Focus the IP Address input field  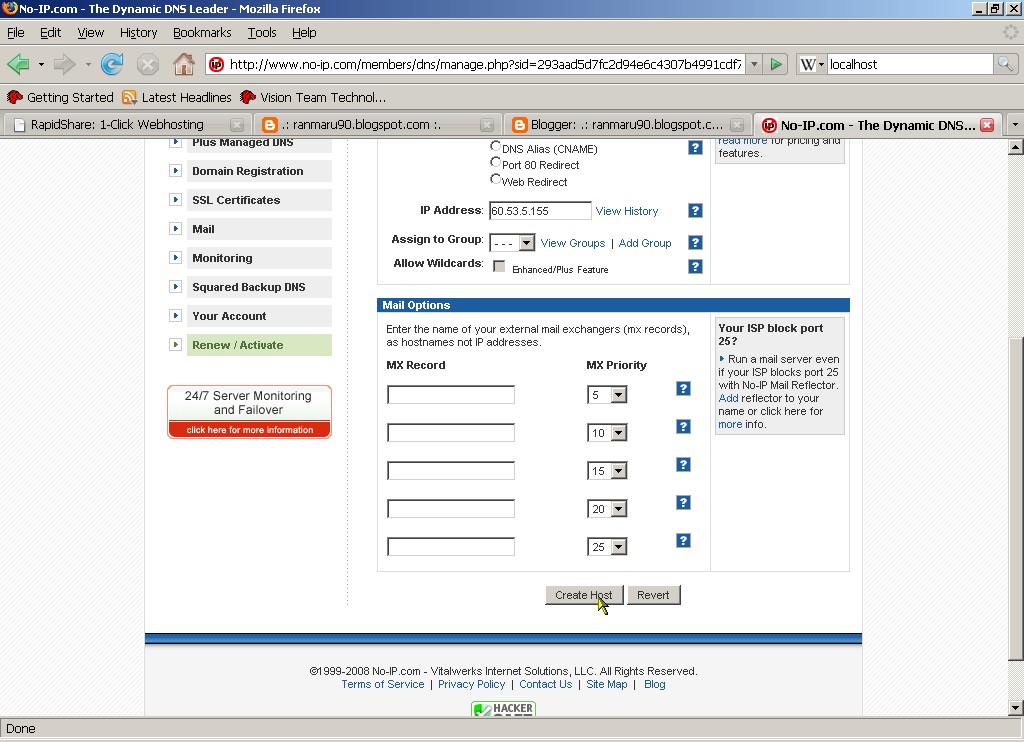[x=540, y=211]
